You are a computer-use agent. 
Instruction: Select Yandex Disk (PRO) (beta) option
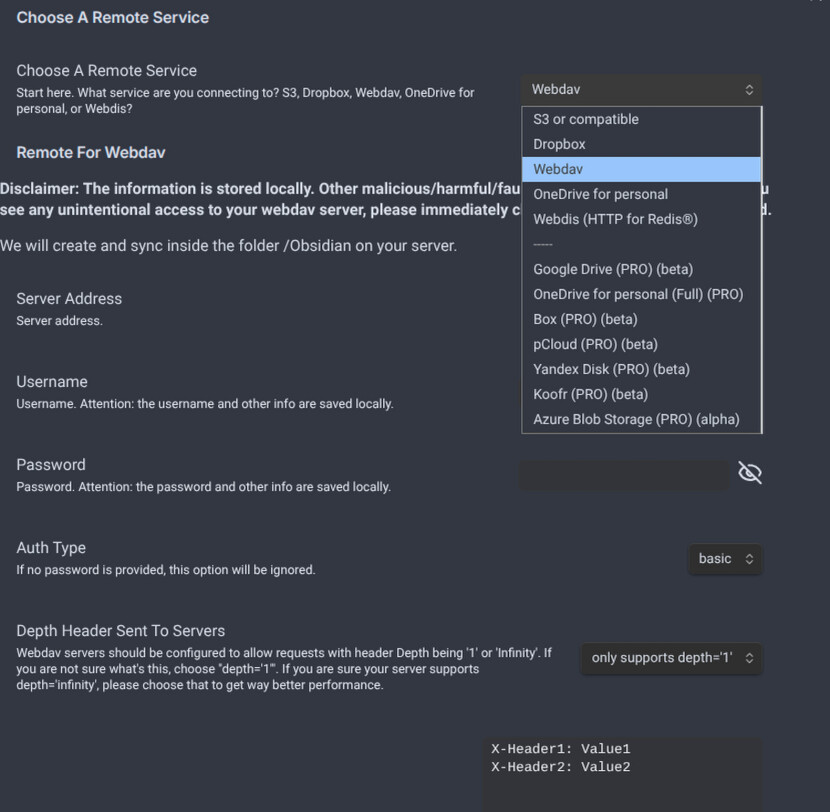611,369
